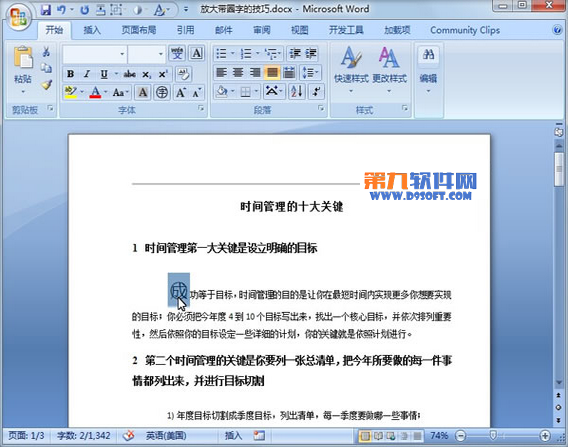
Task: Undo the last action
Action: (61, 10)
